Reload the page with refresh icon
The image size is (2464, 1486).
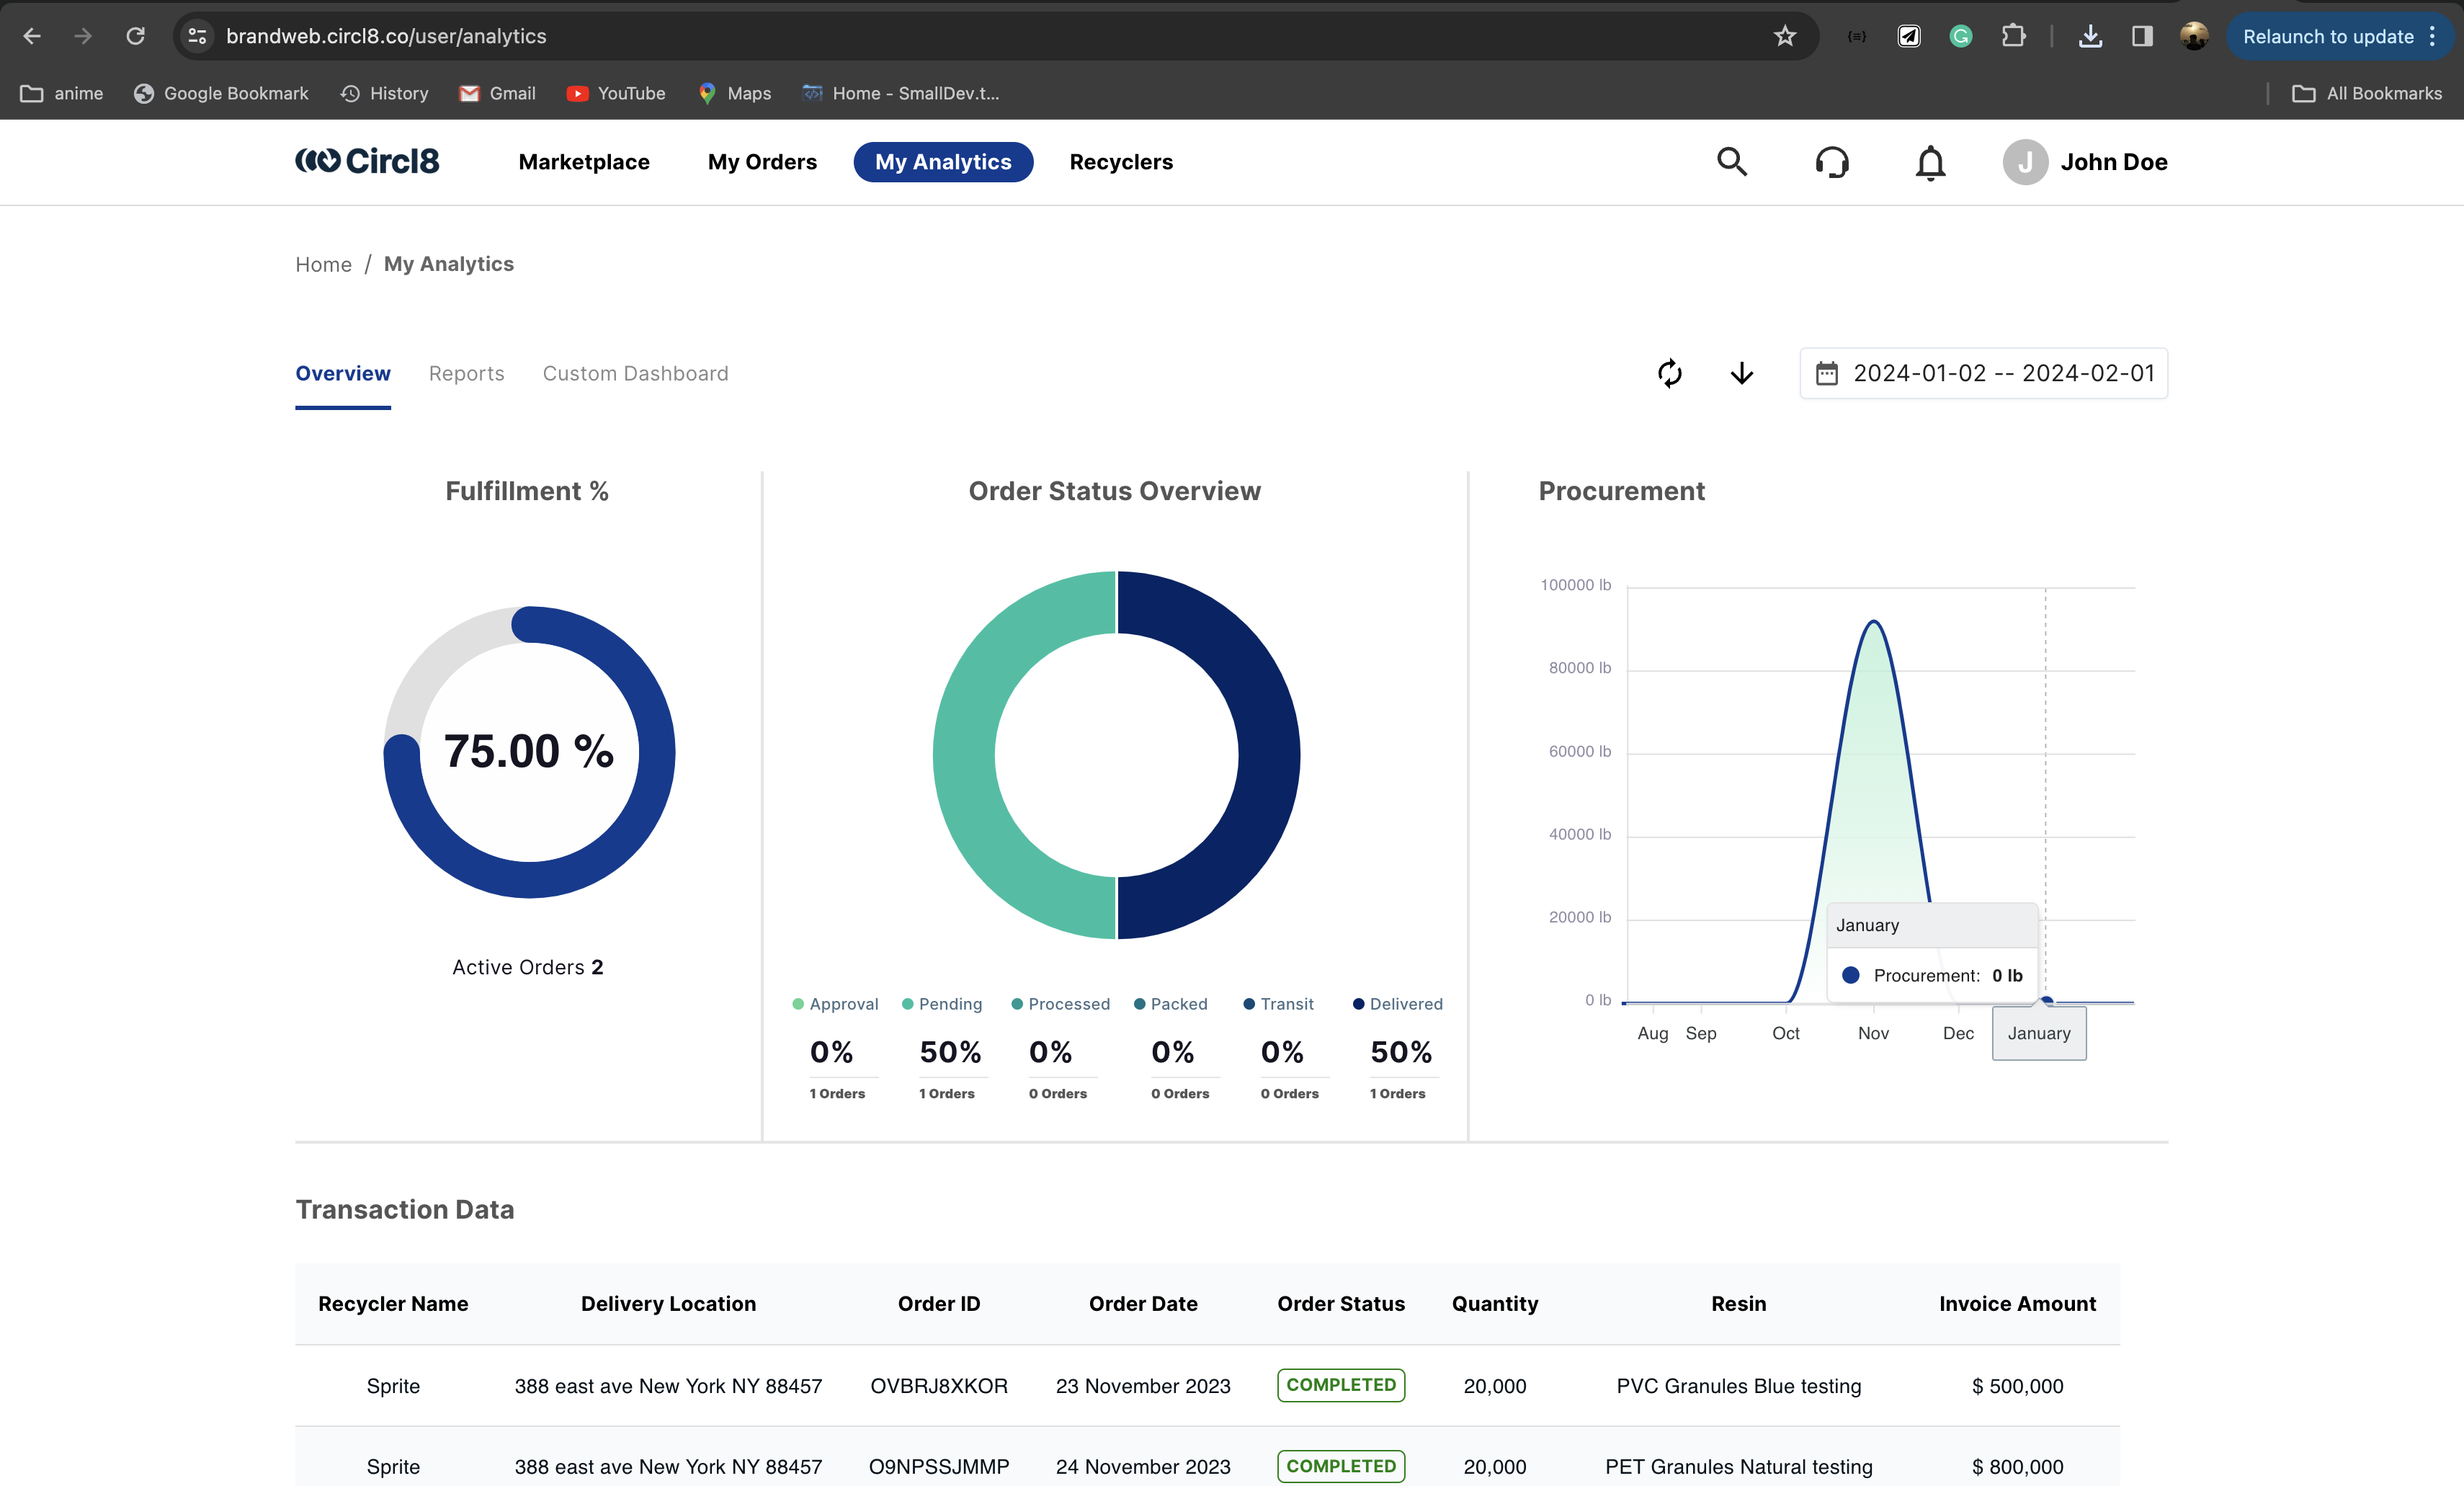click(136, 36)
